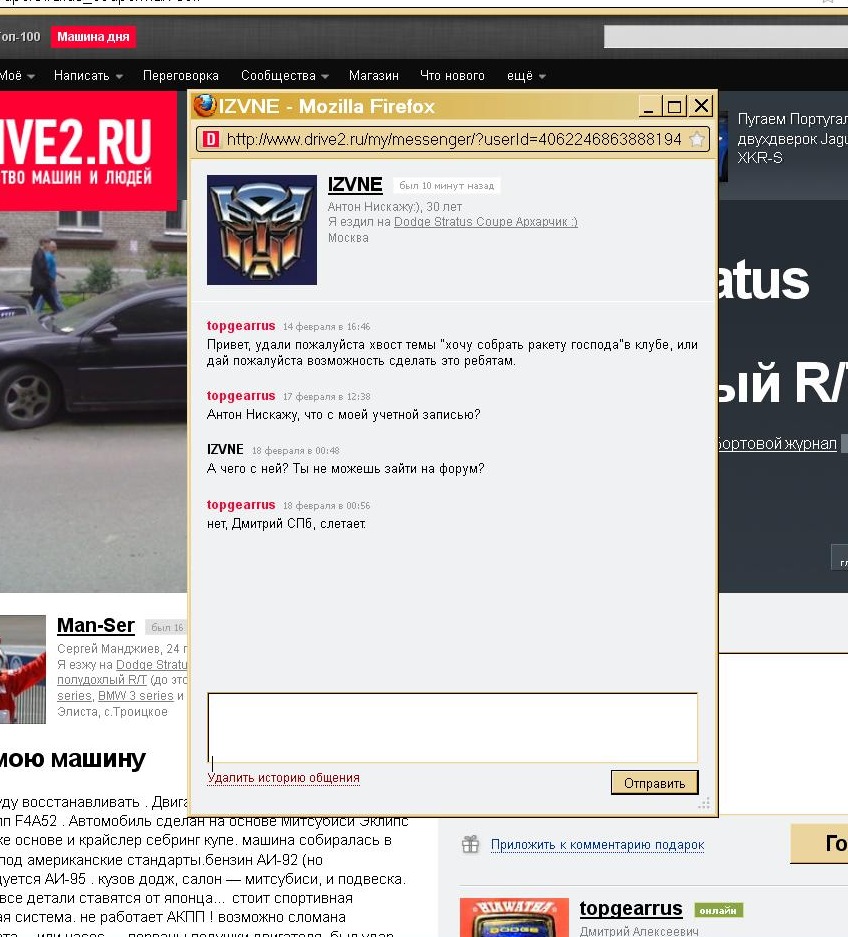Open the Что нового menu item
This screenshot has height=937, width=848.
coord(452,76)
